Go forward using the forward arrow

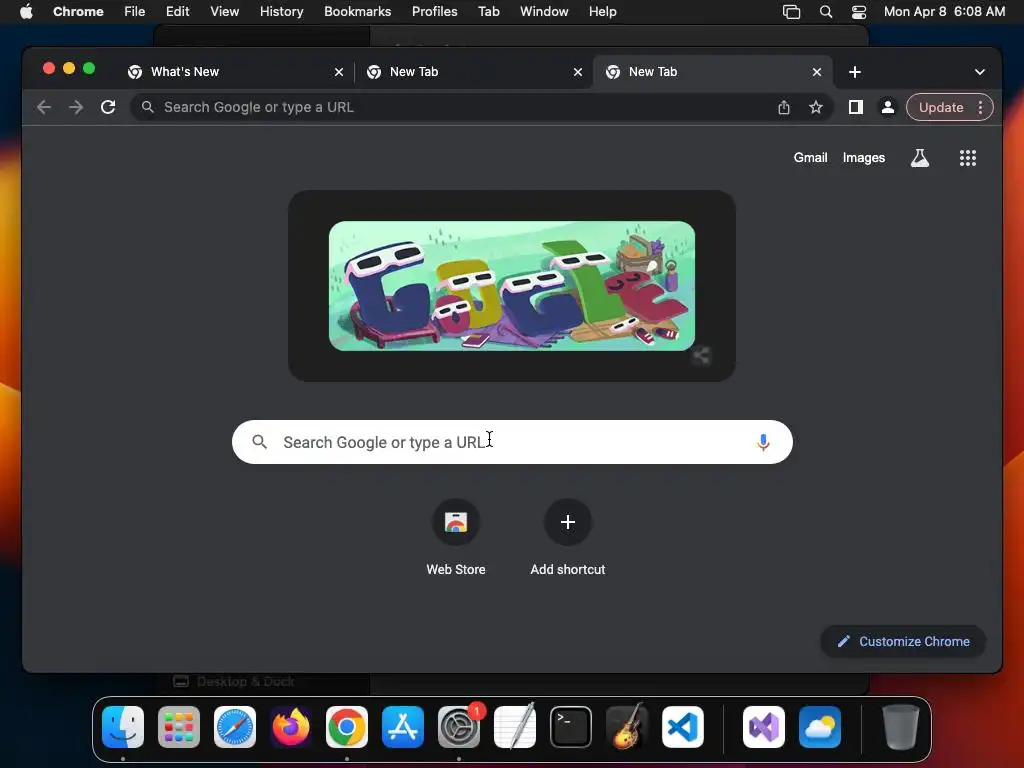point(76,107)
